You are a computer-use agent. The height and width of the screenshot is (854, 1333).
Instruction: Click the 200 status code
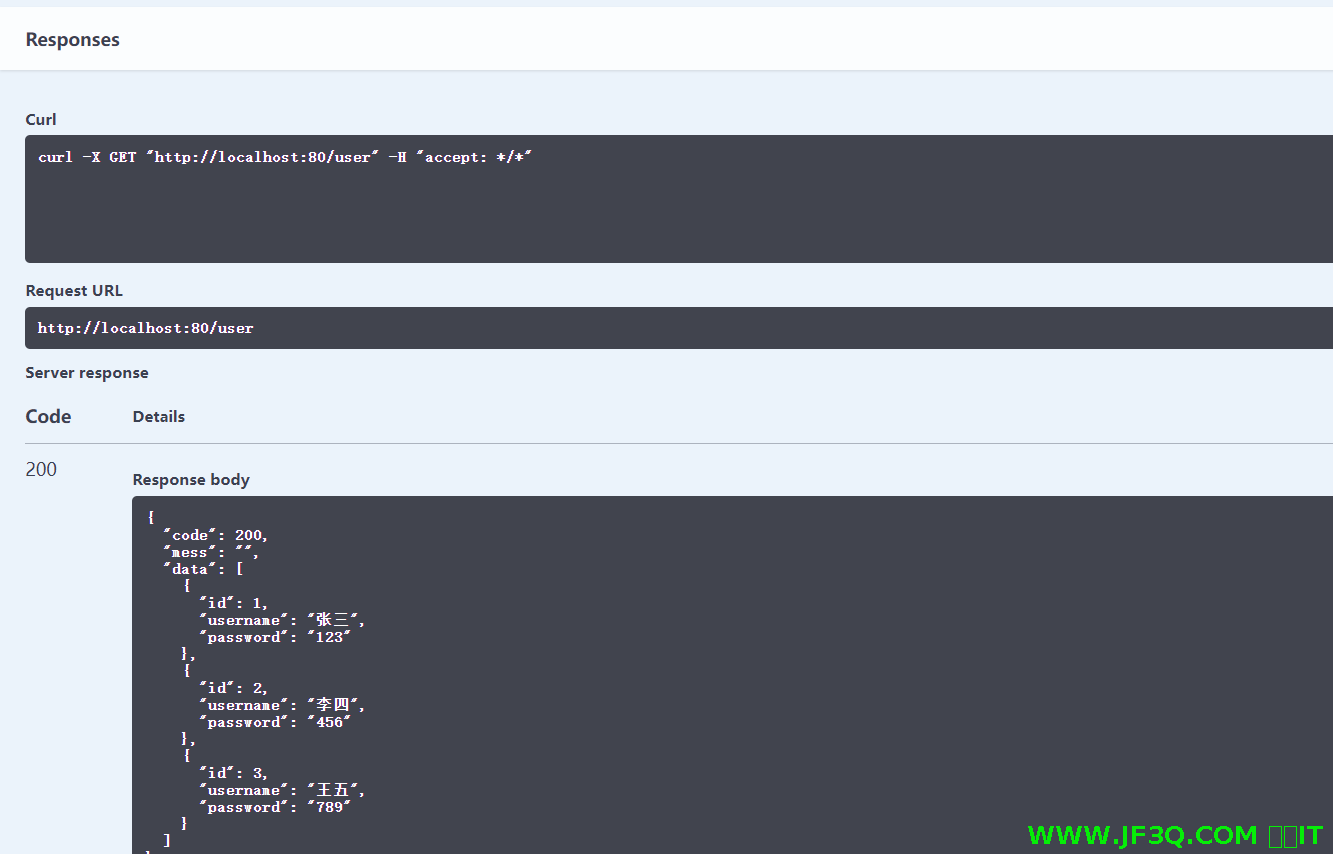(x=41, y=469)
